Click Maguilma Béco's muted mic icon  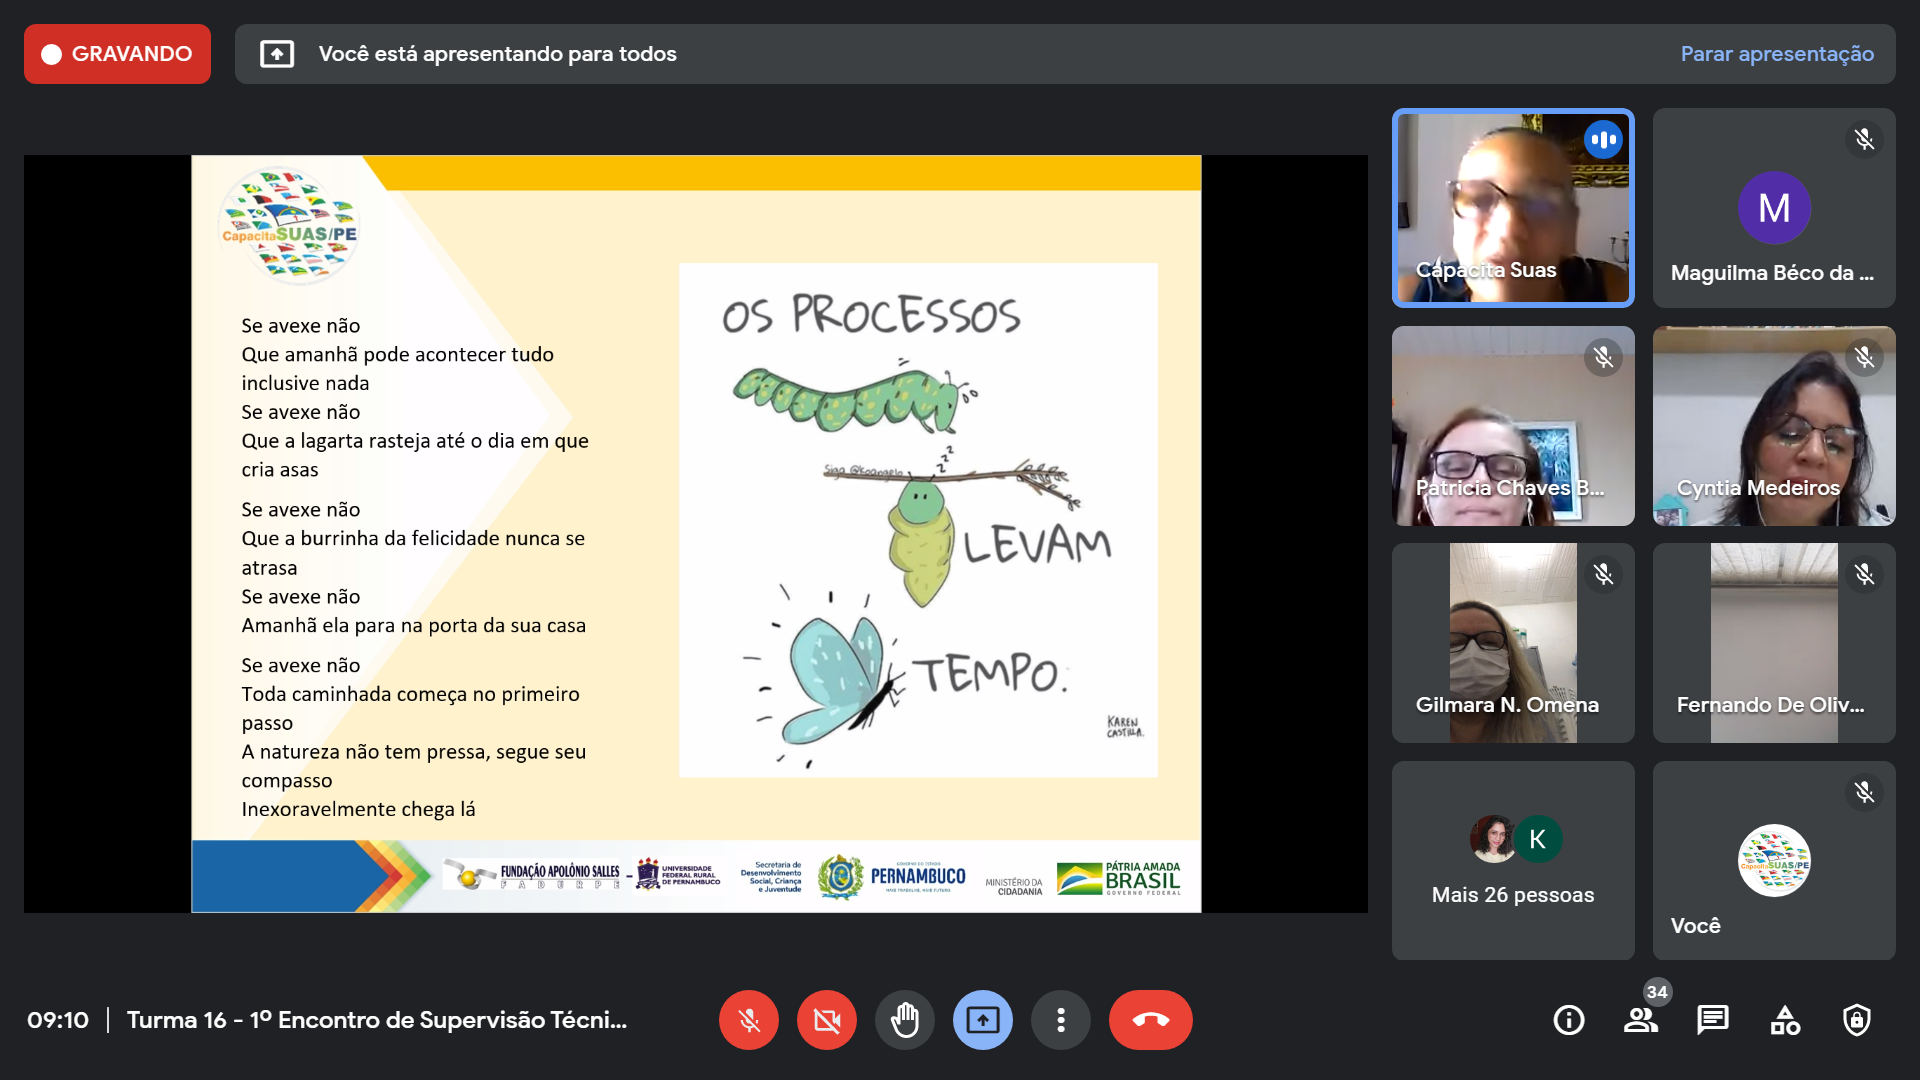[x=1864, y=139]
